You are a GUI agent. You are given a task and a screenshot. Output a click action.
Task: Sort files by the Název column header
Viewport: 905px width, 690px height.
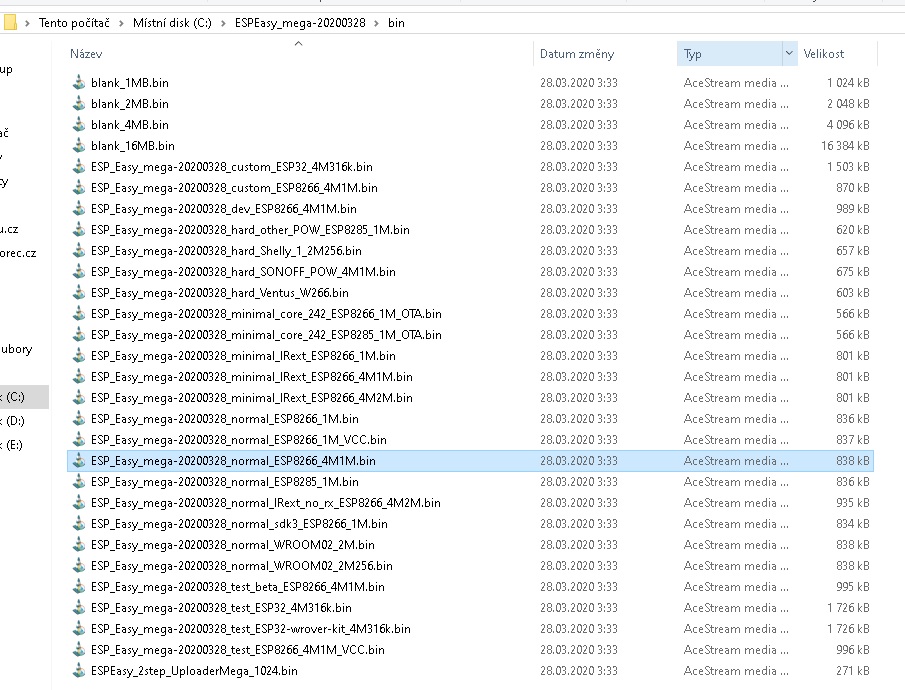point(86,54)
